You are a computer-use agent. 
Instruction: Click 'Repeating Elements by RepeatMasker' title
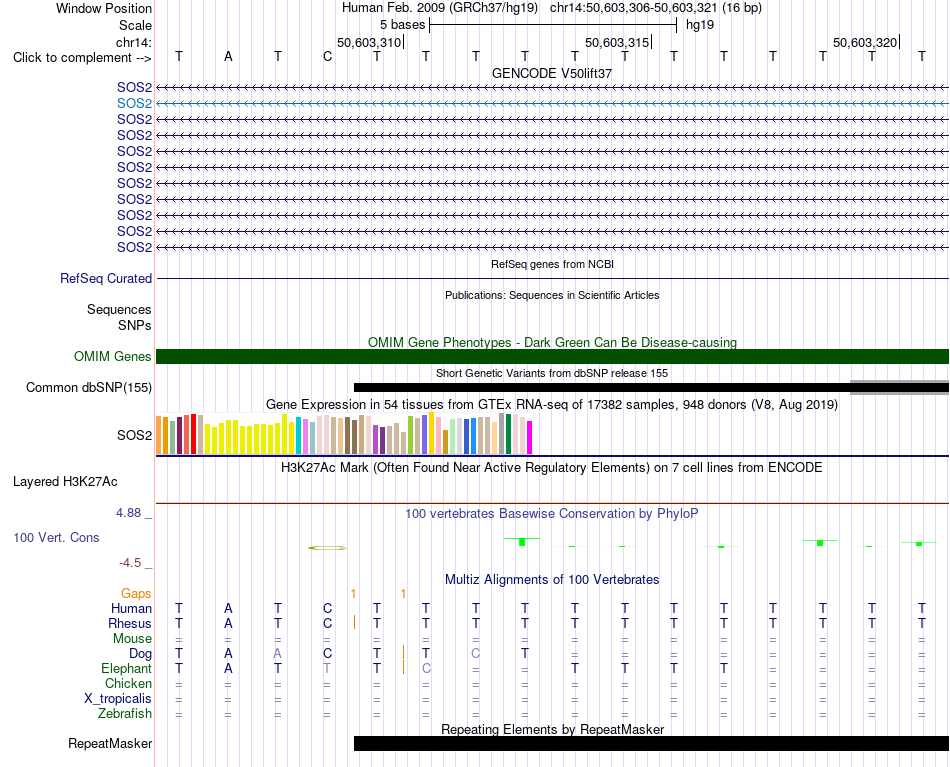[x=553, y=729]
